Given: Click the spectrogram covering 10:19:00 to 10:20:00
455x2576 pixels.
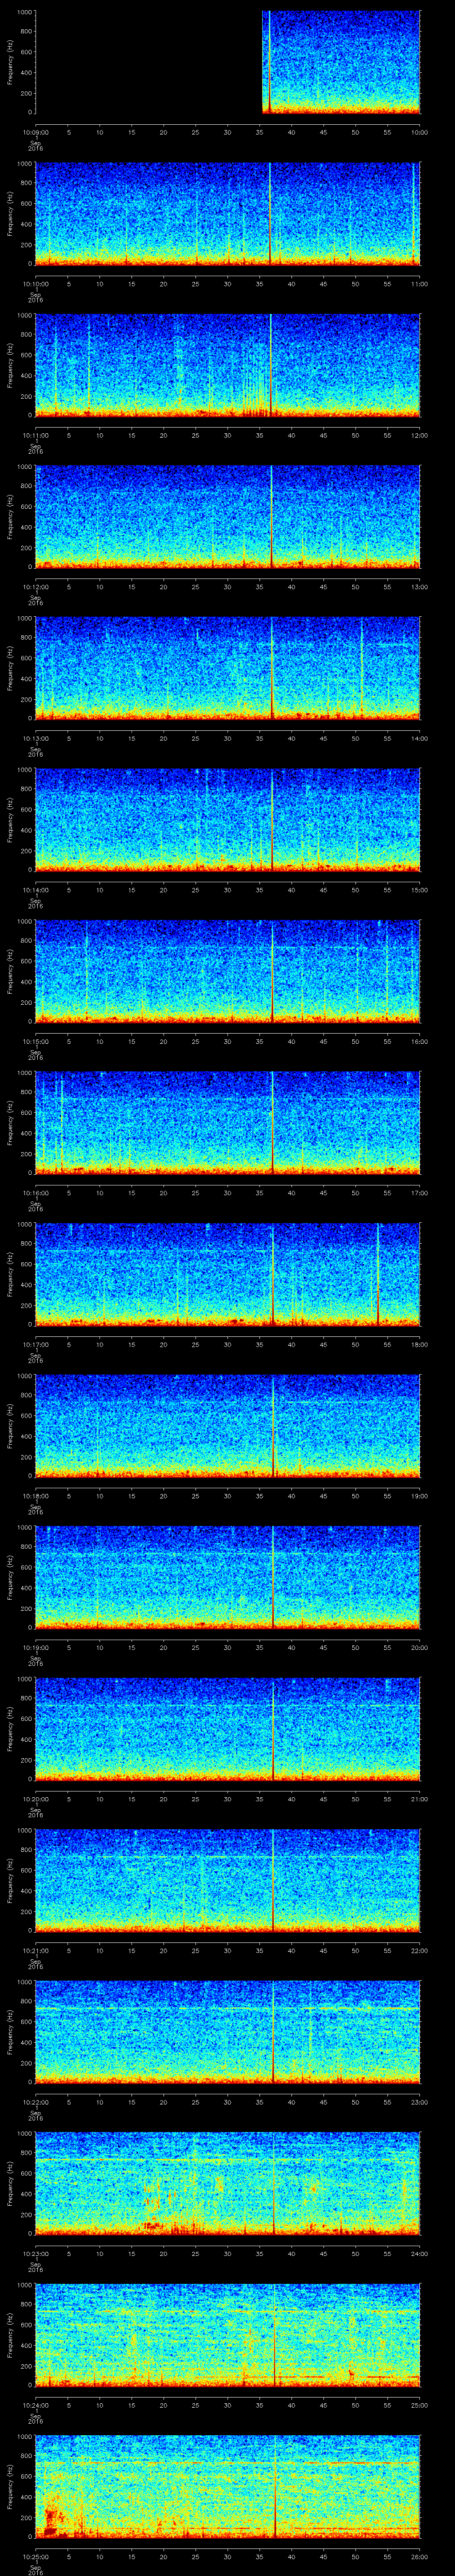Looking at the screenshot, I should click(228, 1577).
